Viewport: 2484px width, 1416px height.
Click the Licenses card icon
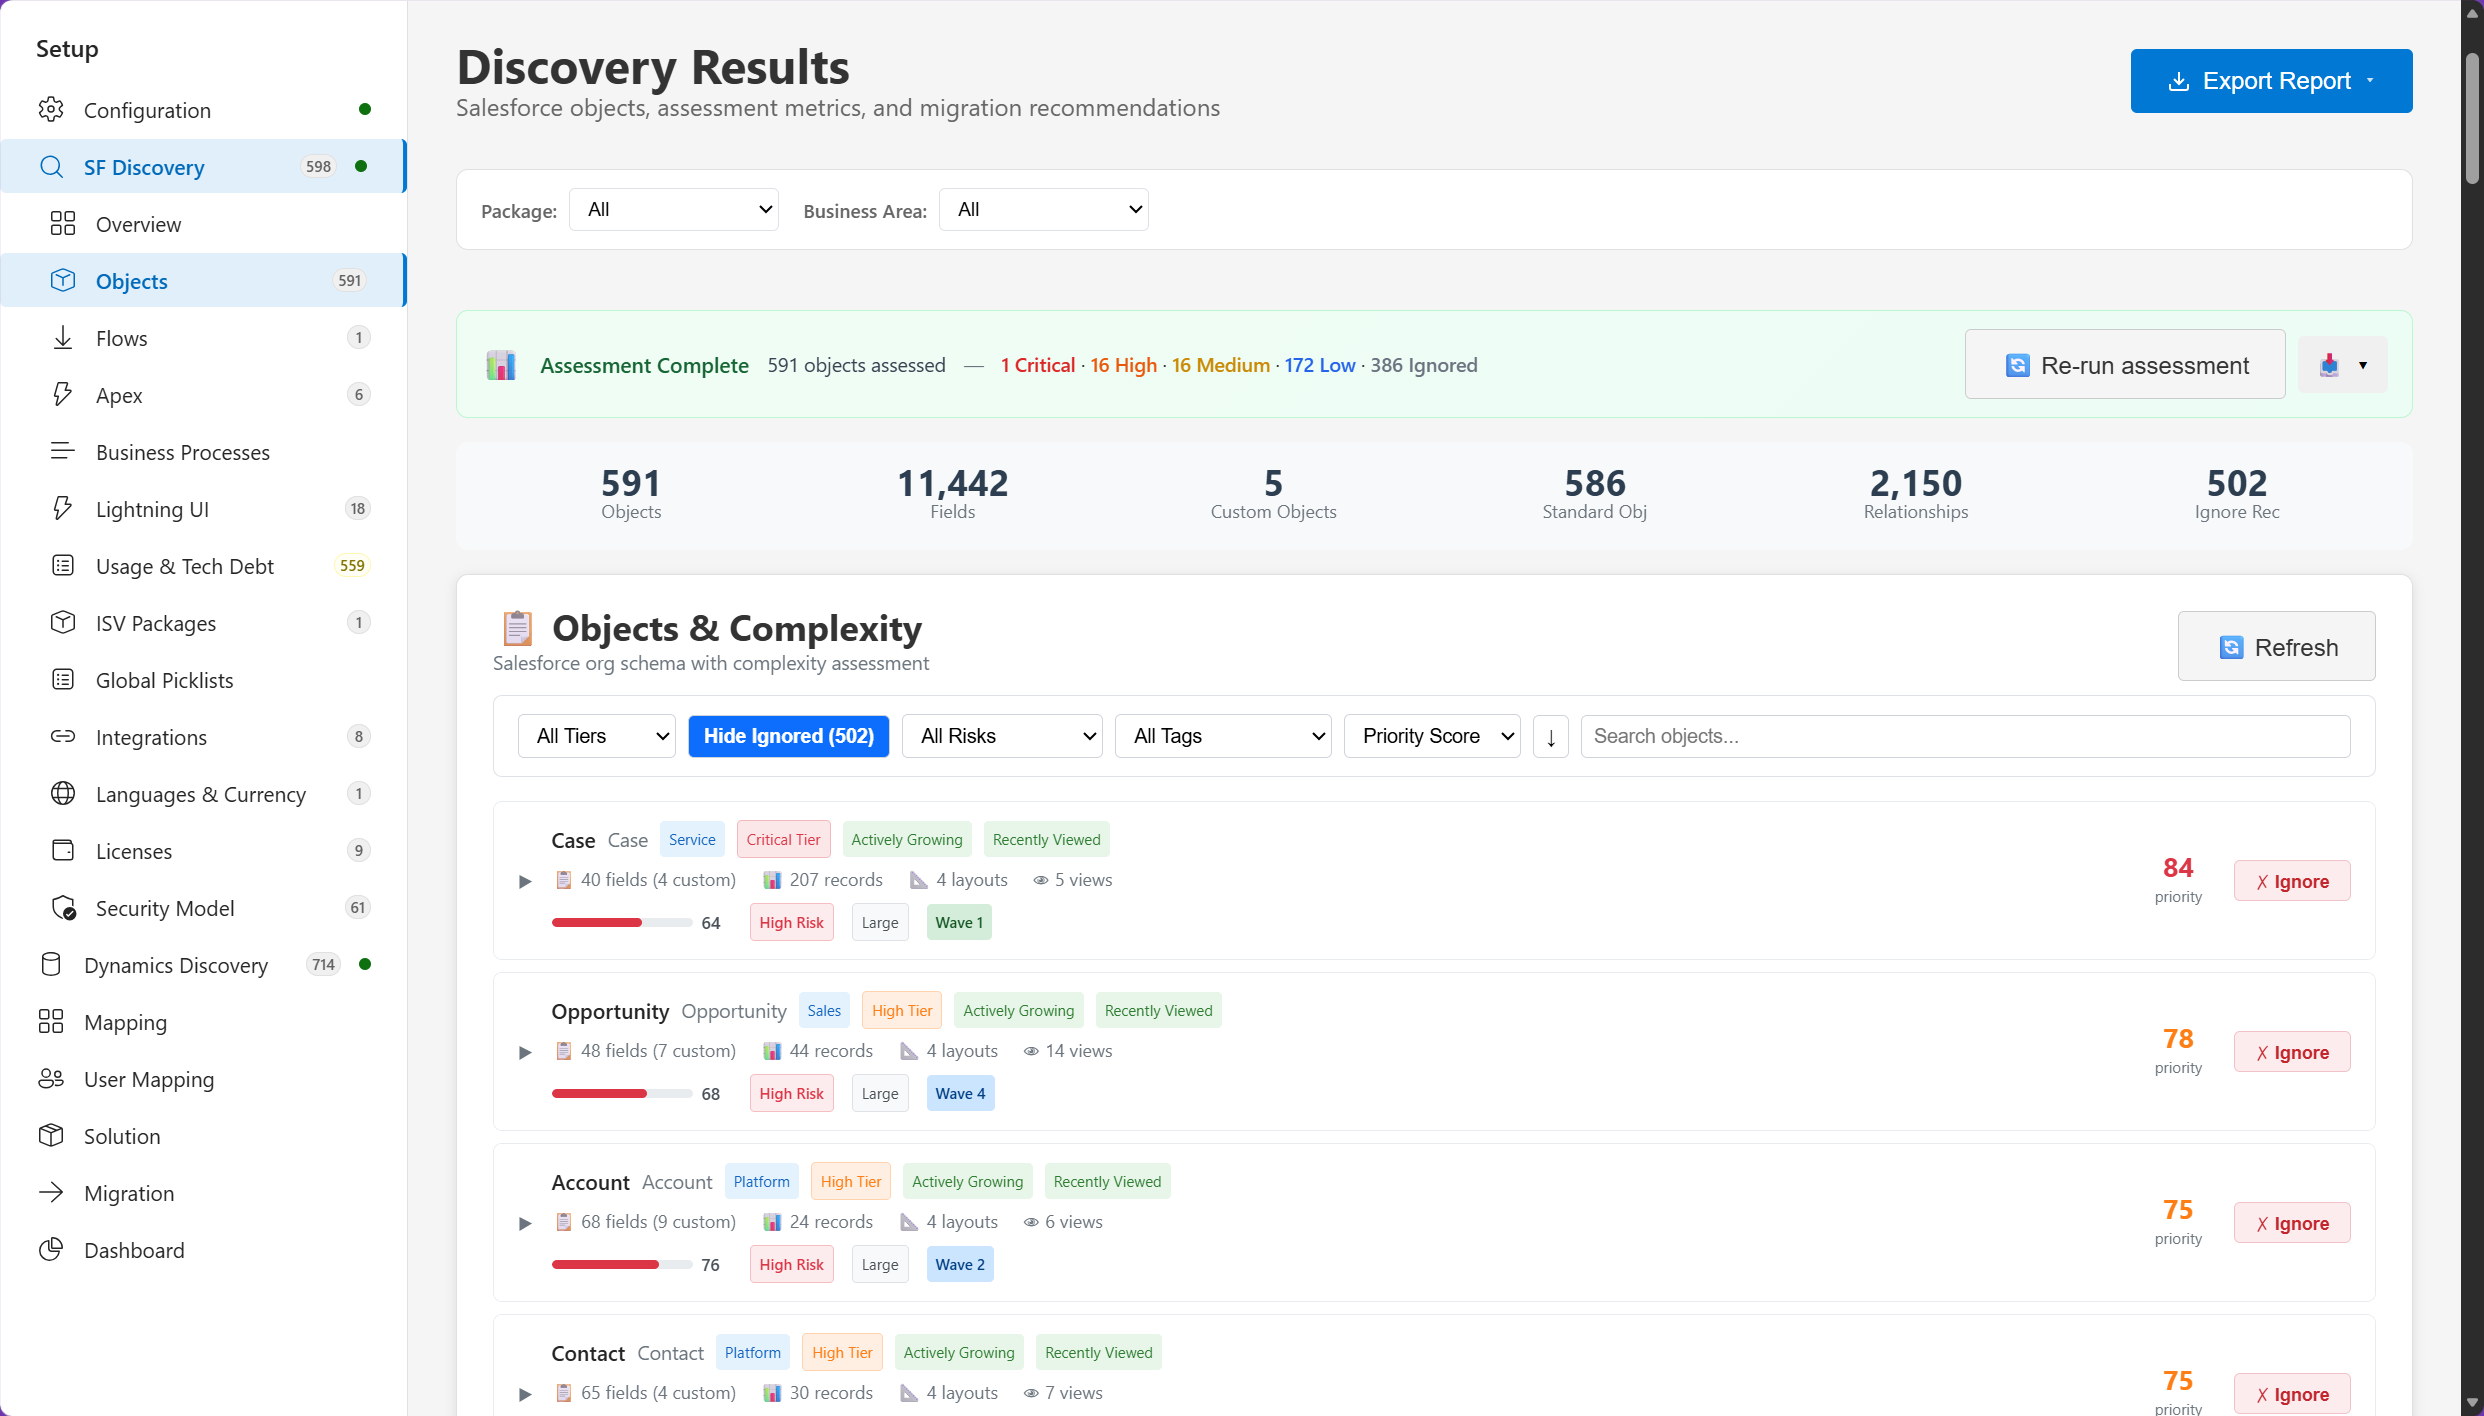pos(63,851)
